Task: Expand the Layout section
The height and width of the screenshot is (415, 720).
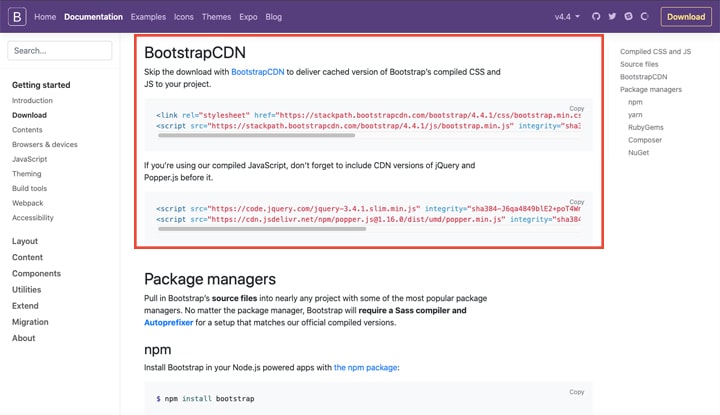Action: pos(25,241)
